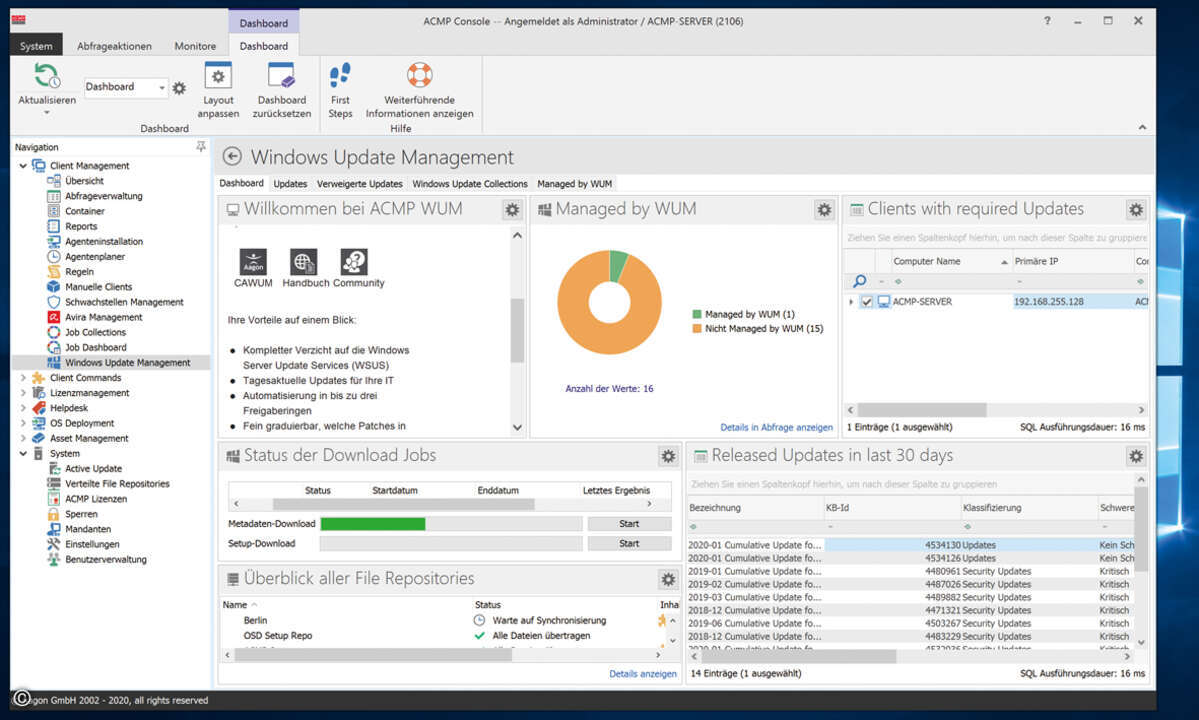Click Weiterführende Informationen anzeigen lifebuoy icon
This screenshot has width=1199, height=720.
[419, 75]
